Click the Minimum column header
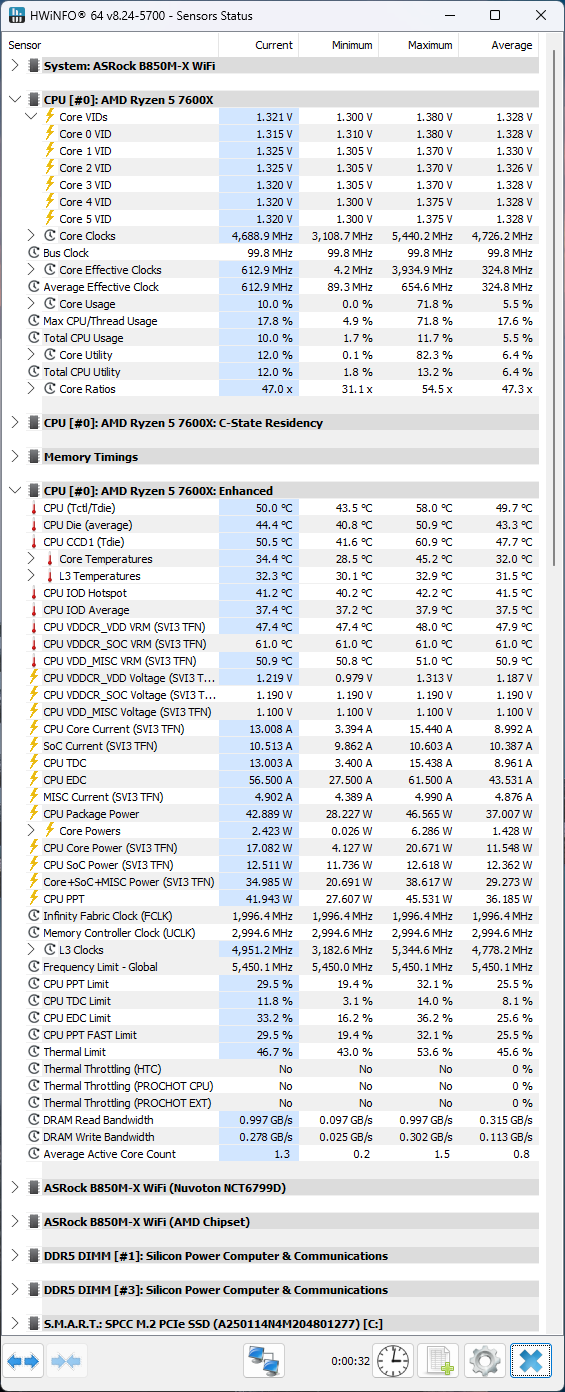 [x=338, y=45]
